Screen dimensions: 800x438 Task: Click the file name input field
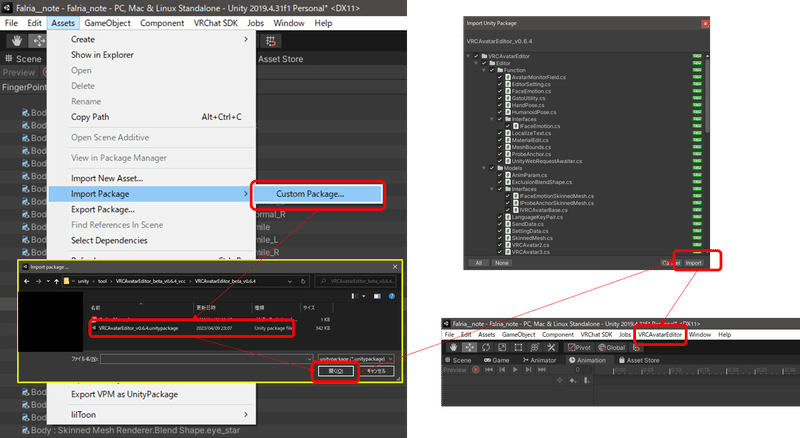point(207,359)
